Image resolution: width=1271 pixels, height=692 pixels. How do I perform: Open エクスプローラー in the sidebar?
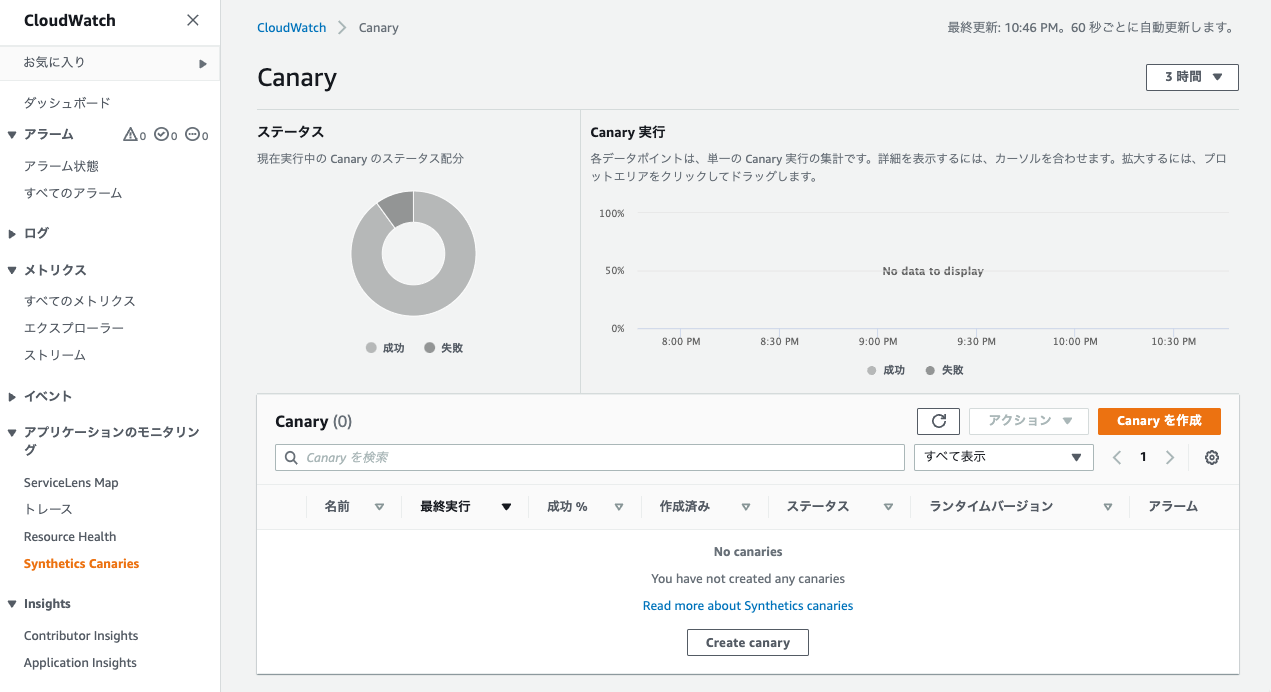[74, 328]
